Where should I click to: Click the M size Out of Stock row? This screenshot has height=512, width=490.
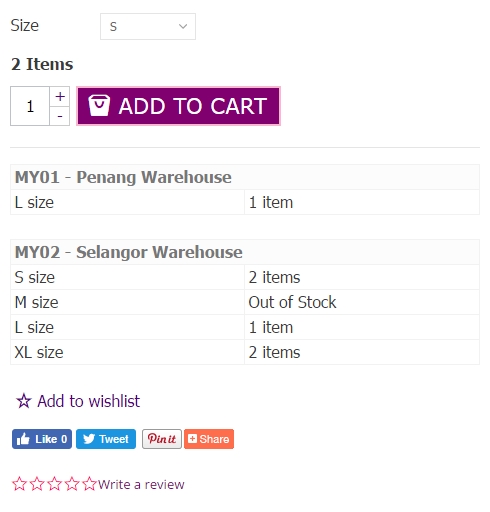[245, 302]
